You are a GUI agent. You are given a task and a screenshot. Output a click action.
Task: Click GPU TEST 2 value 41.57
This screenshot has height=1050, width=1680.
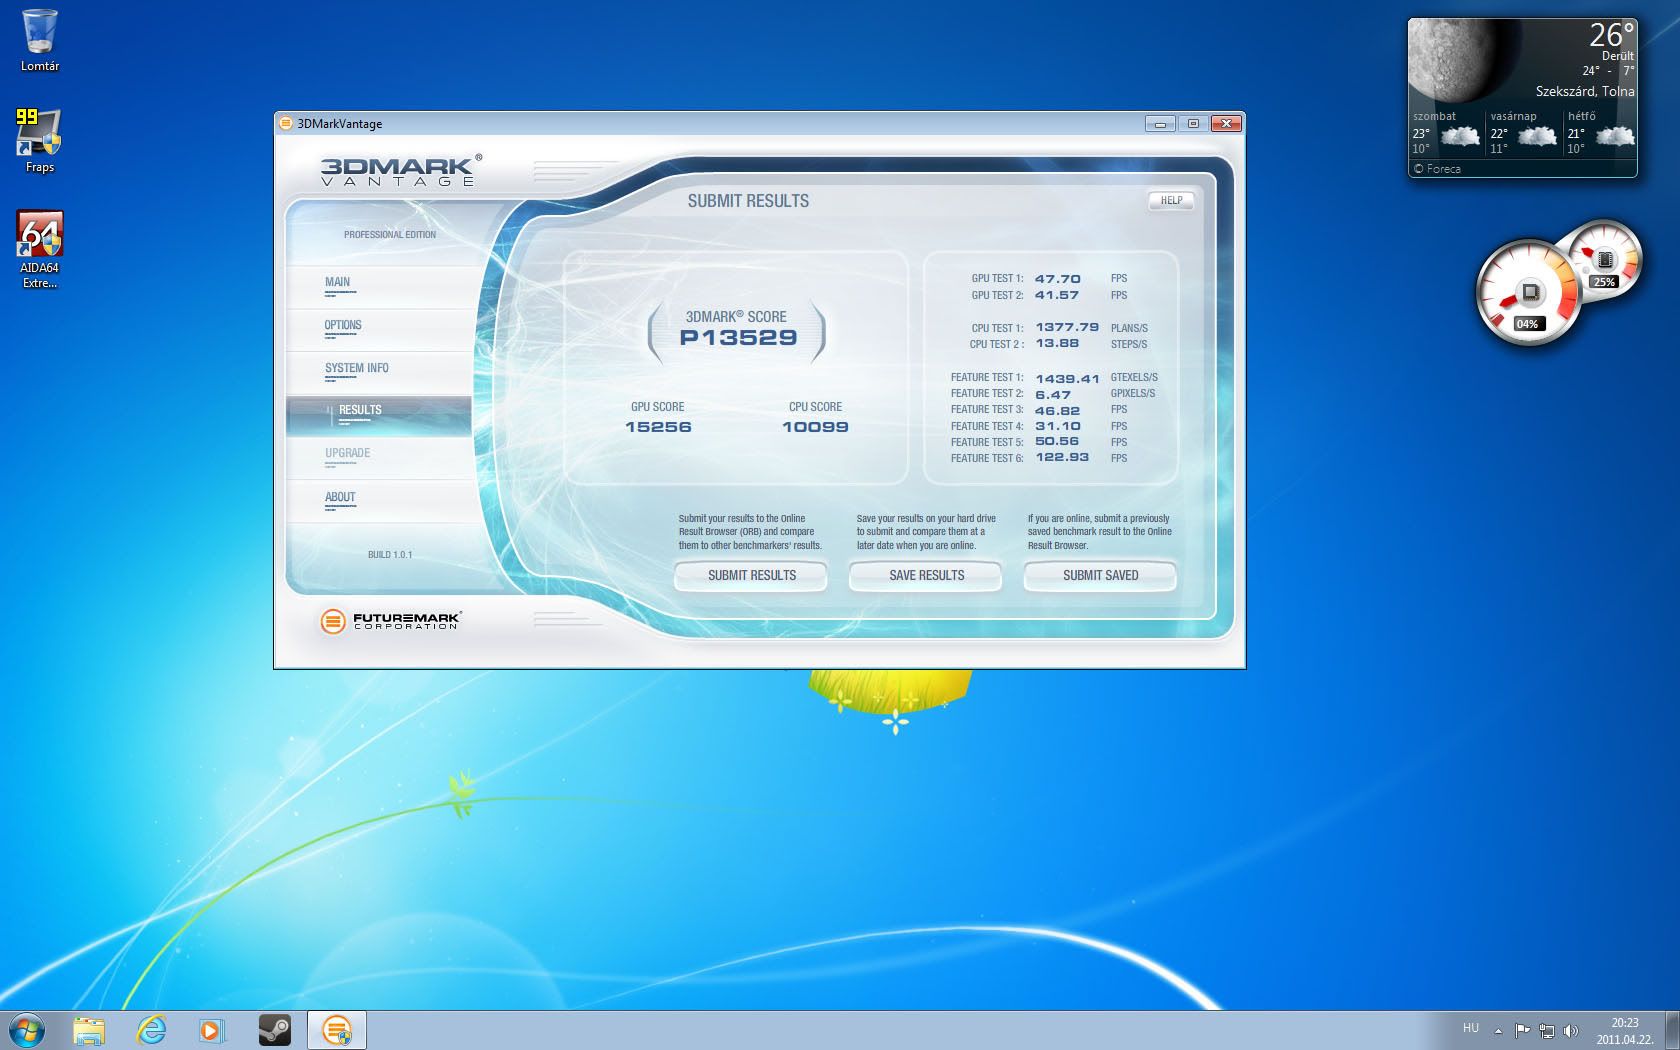(1057, 295)
